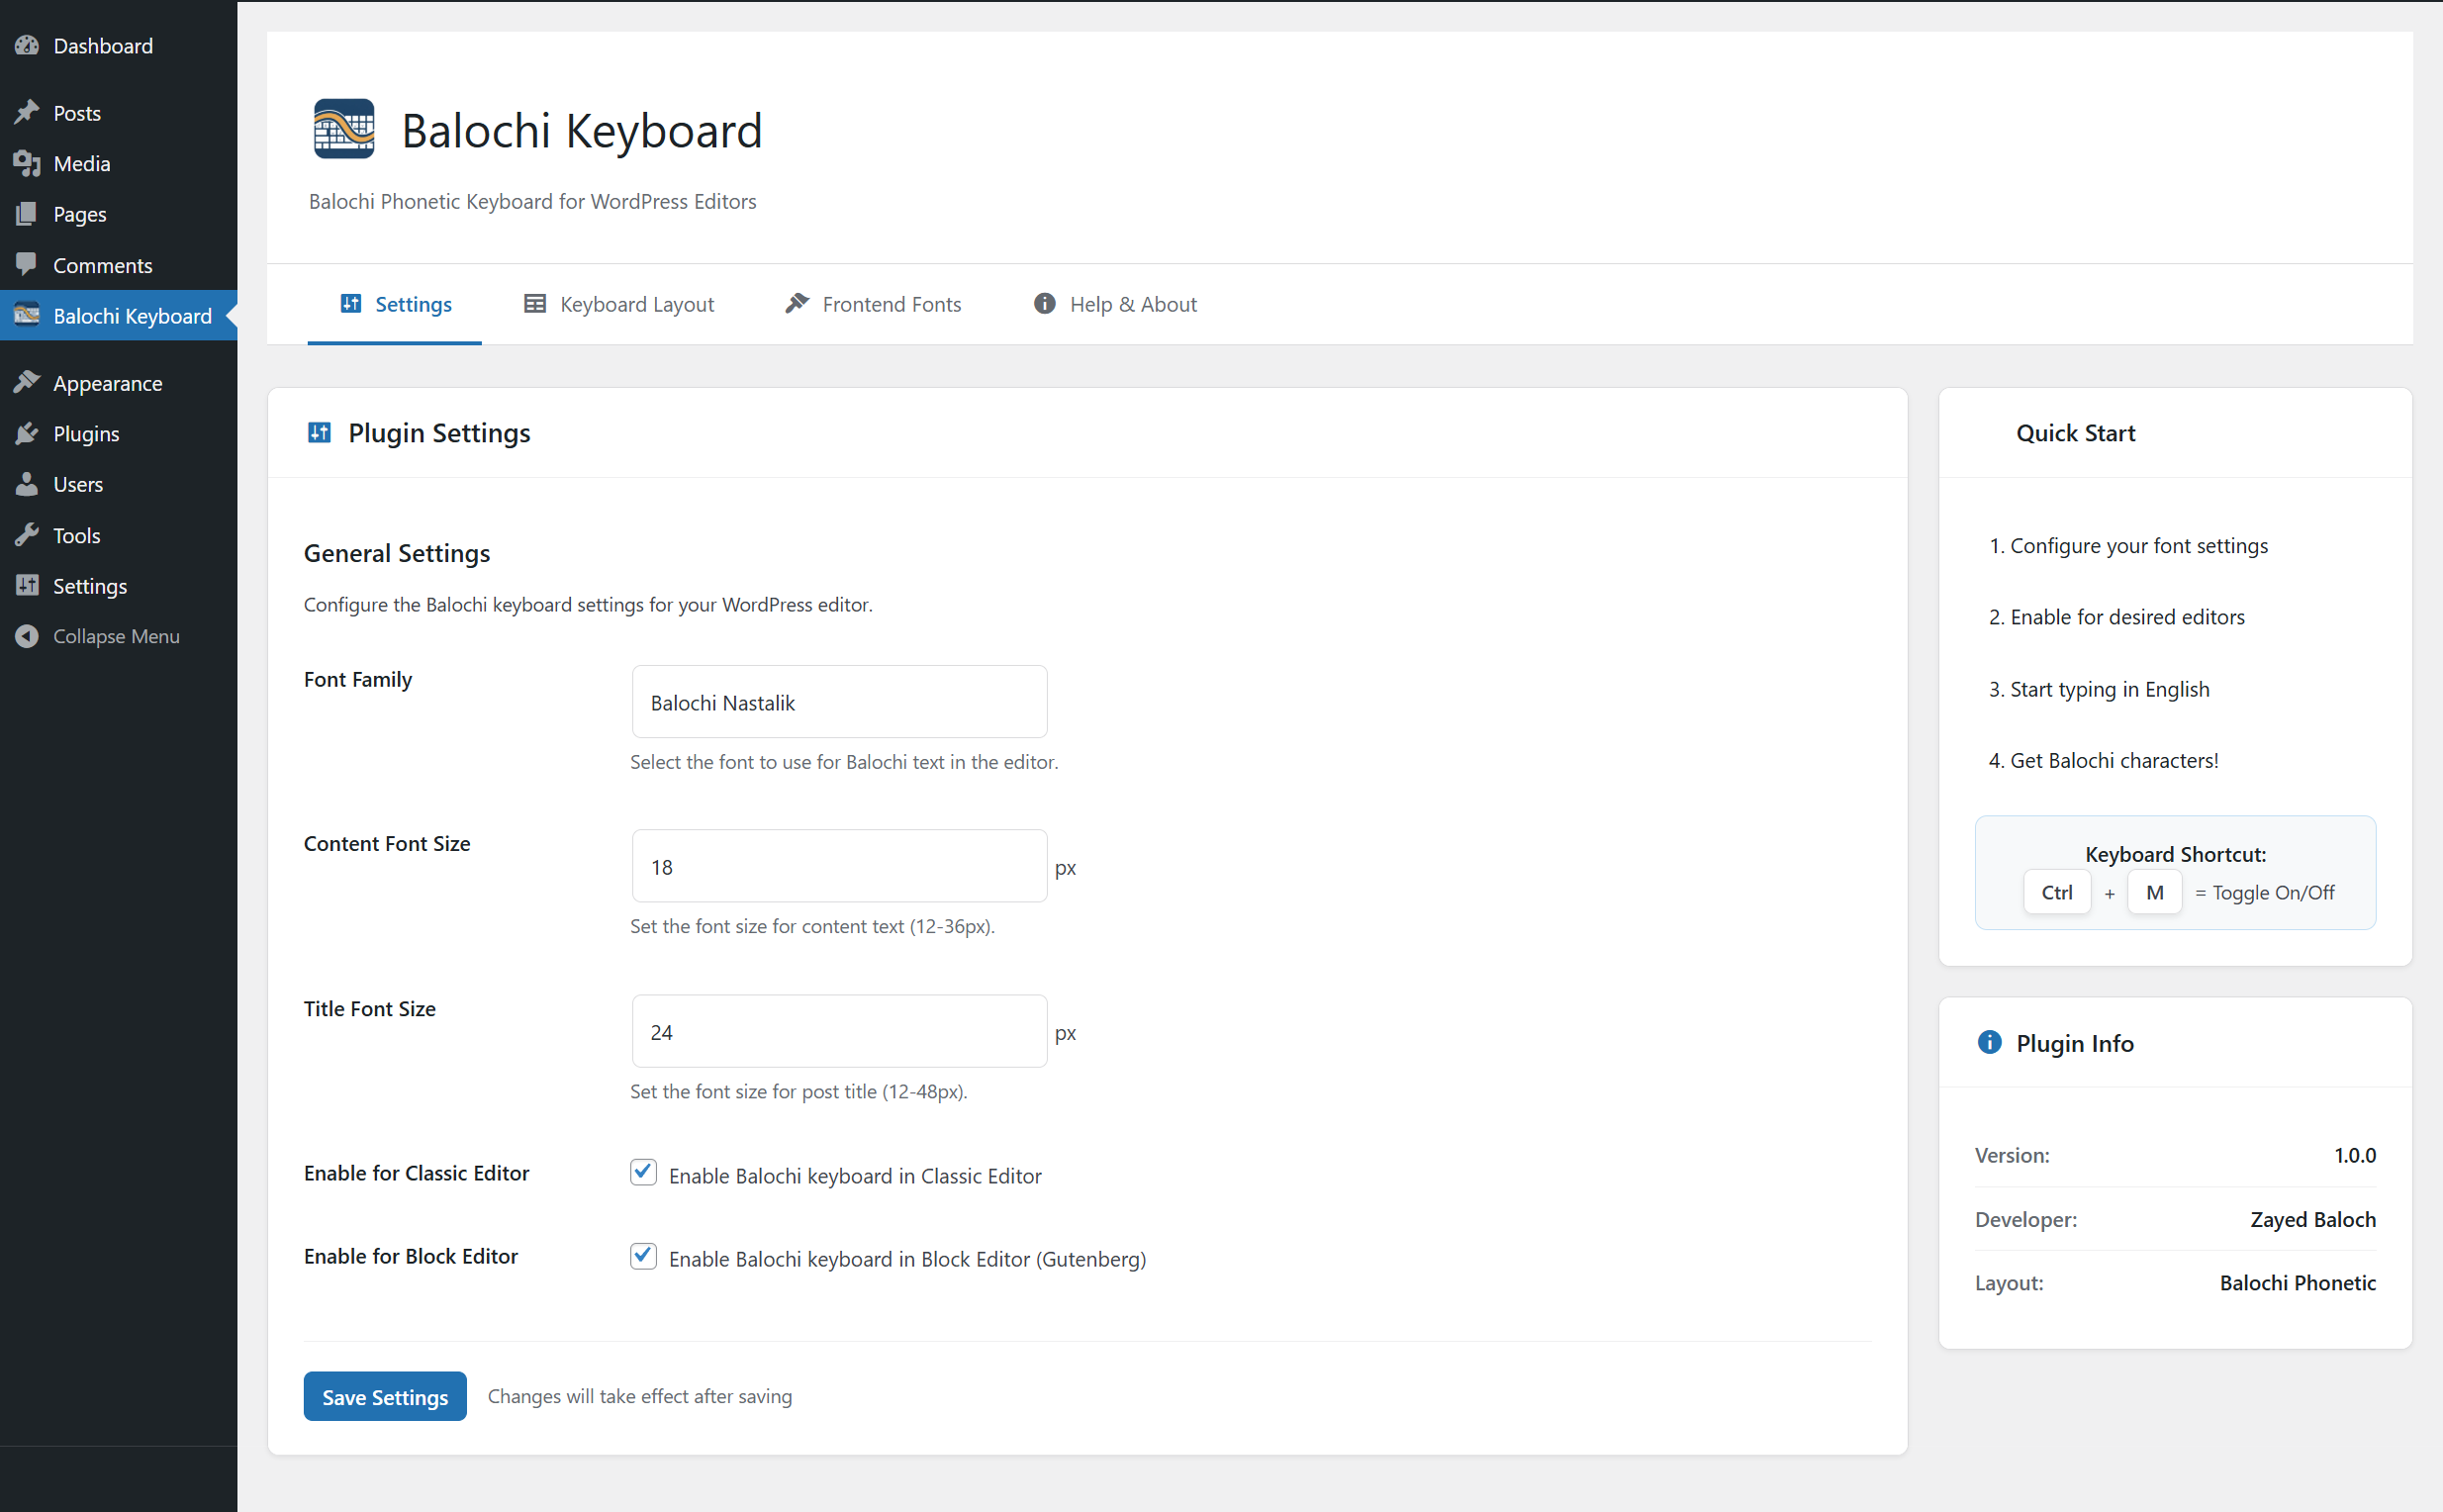Go to Plugins in the sidebar
The image size is (2443, 1512).
pyautogui.click(x=119, y=433)
